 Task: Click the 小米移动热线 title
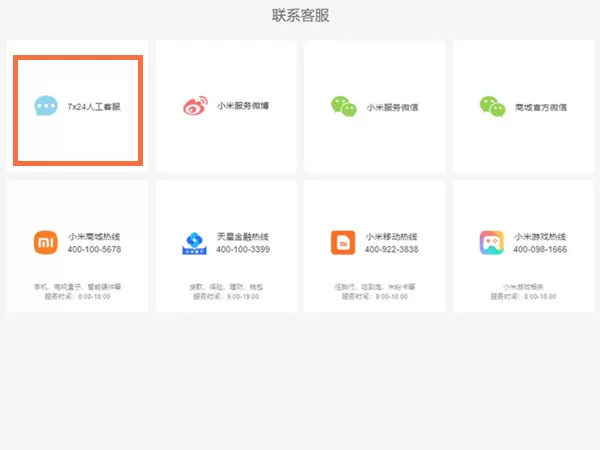391,236
